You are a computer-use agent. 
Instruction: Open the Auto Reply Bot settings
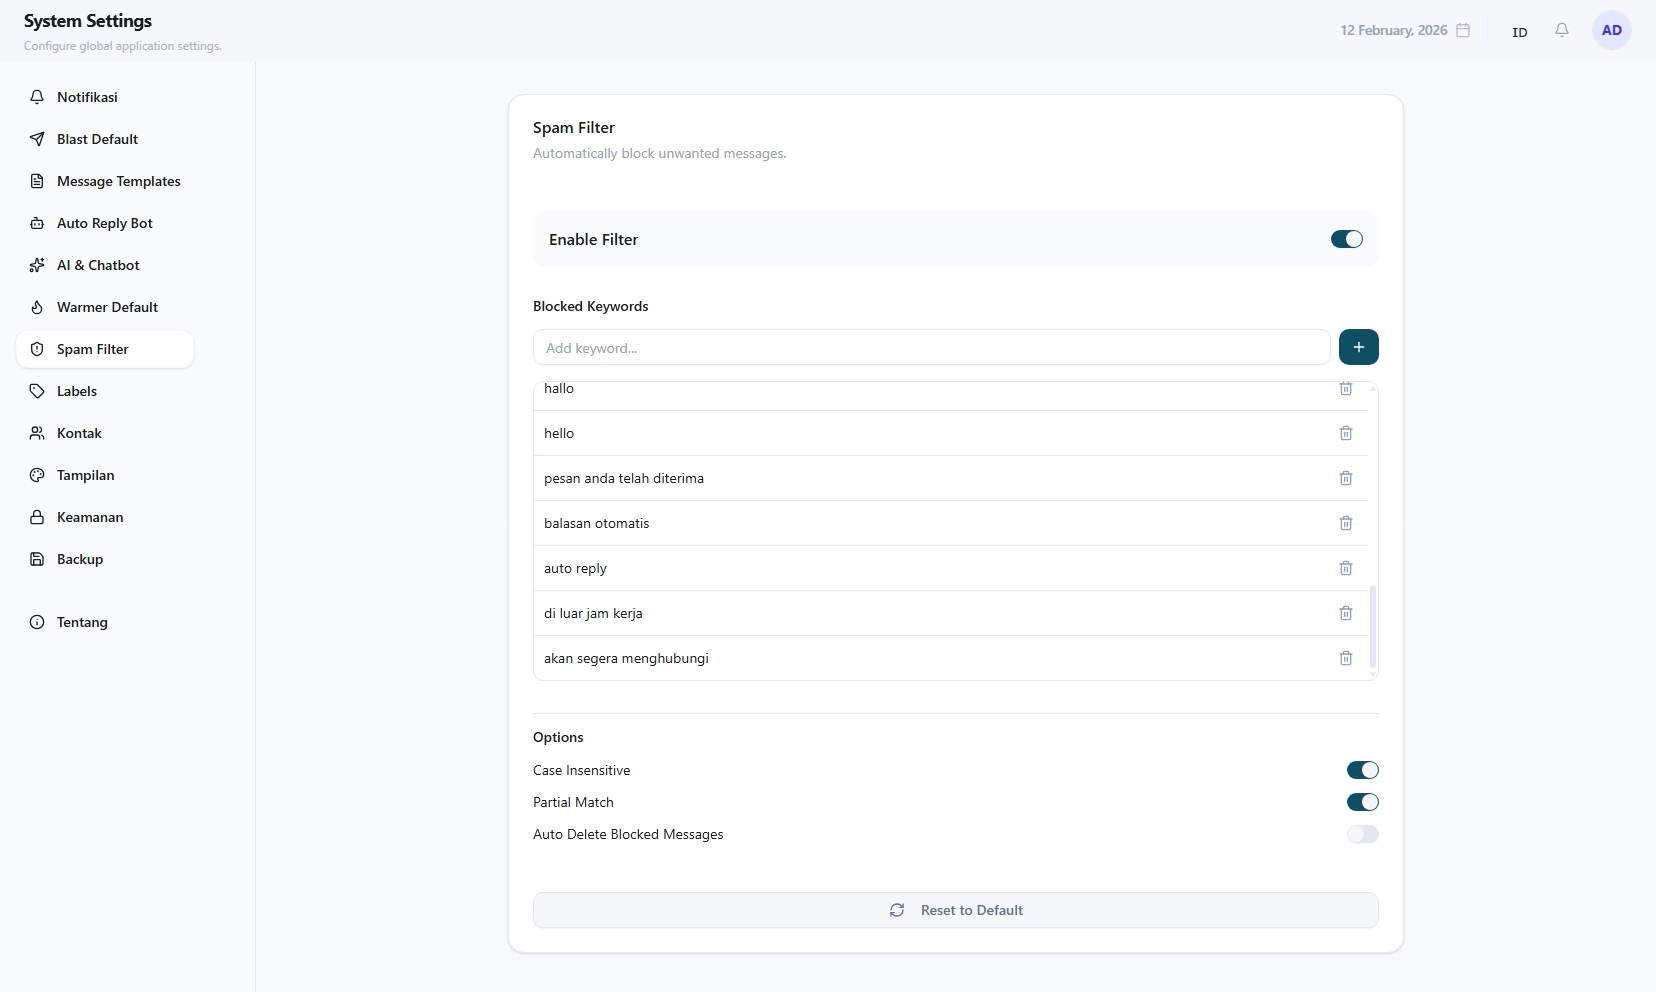pyautogui.click(x=105, y=223)
